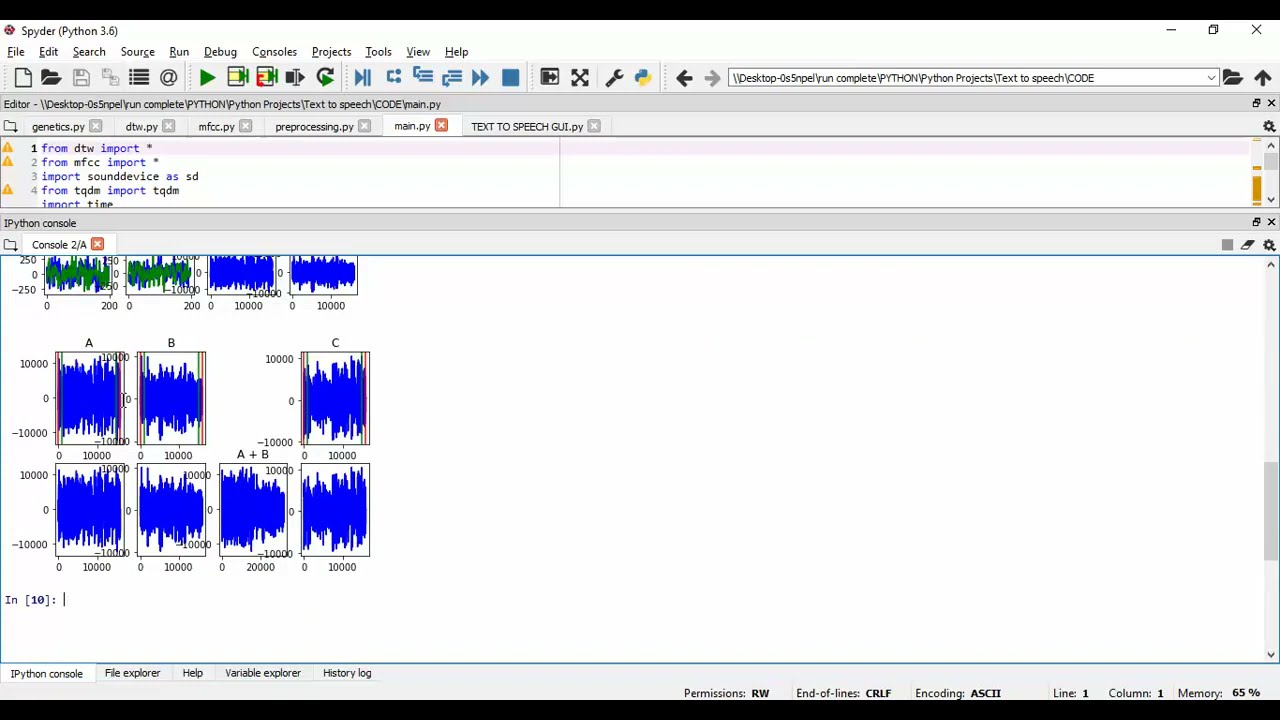
Task: Open editor options gear icon
Action: pos(1269,126)
